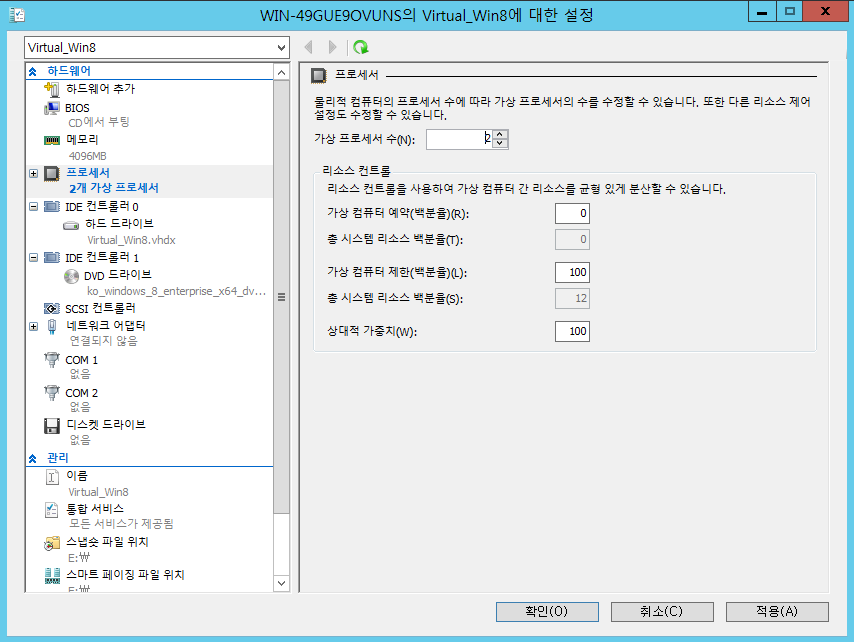Image resolution: width=854 pixels, height=642 pixels.
Task: Click the window title bar app icon
Action: pos(17,15)
